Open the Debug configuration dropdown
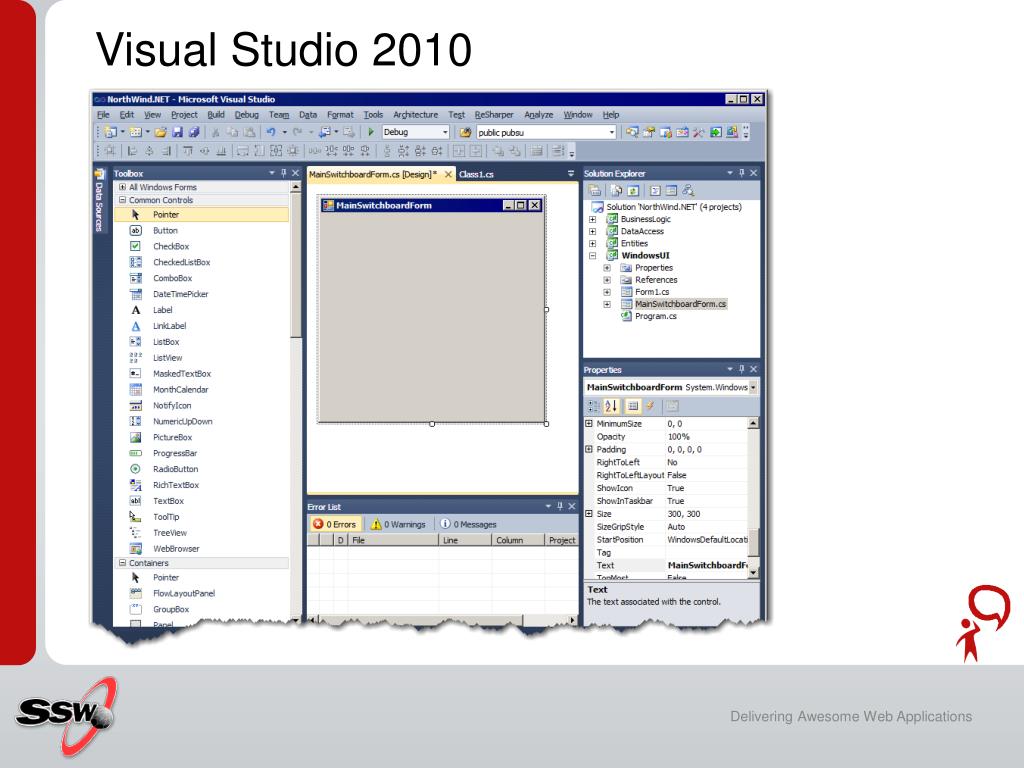The width and height of the screenshot is (1024, 768). (x=445, y=132)
